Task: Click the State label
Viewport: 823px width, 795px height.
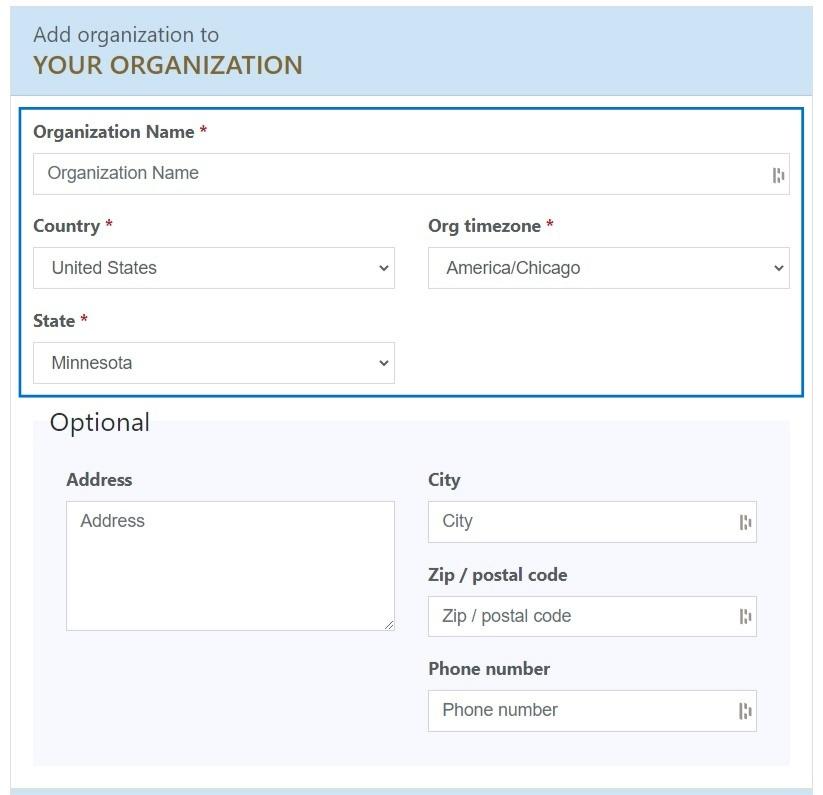Action: (54, 321)
